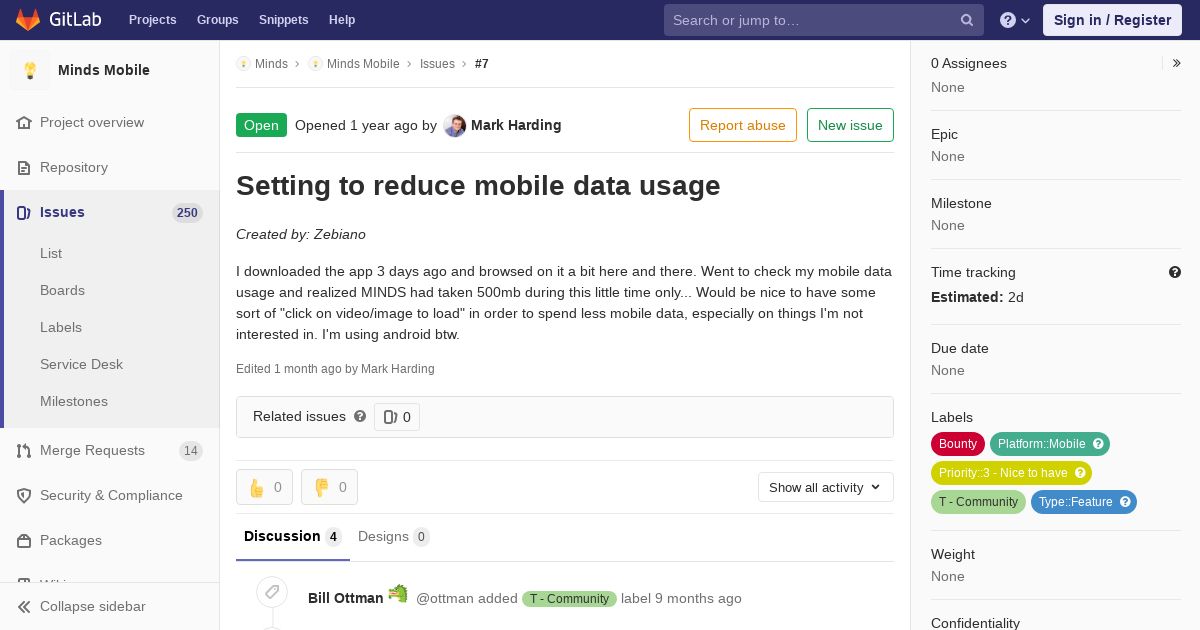Image resolution: width=1200 pixels, height=630 pixels.
Task: Click the Time tracking help icon
Action: [x=1175, y=272]
